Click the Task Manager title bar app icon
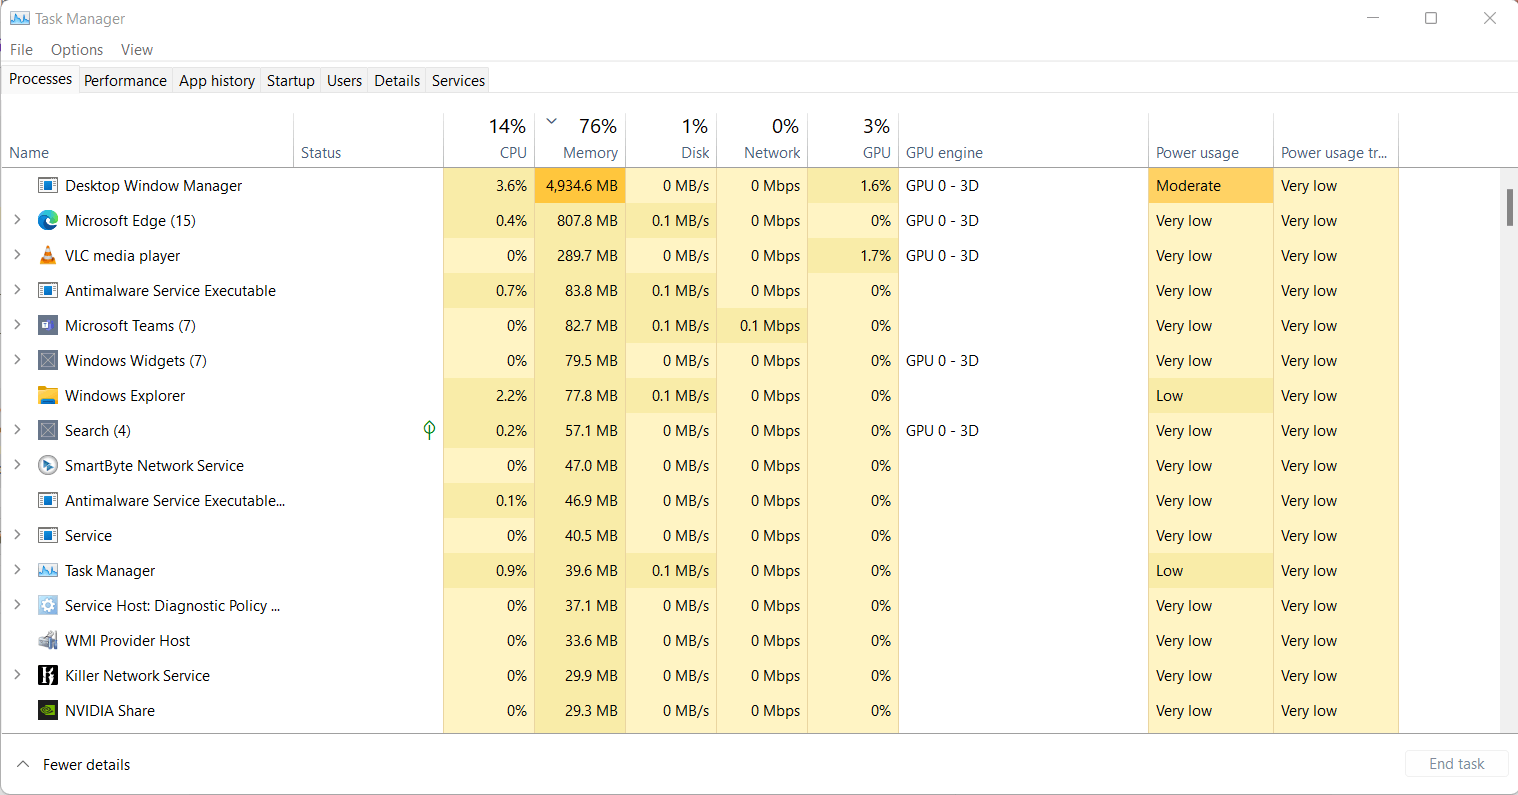Viewport: 1518px width, 795px height. coord(19,18)
